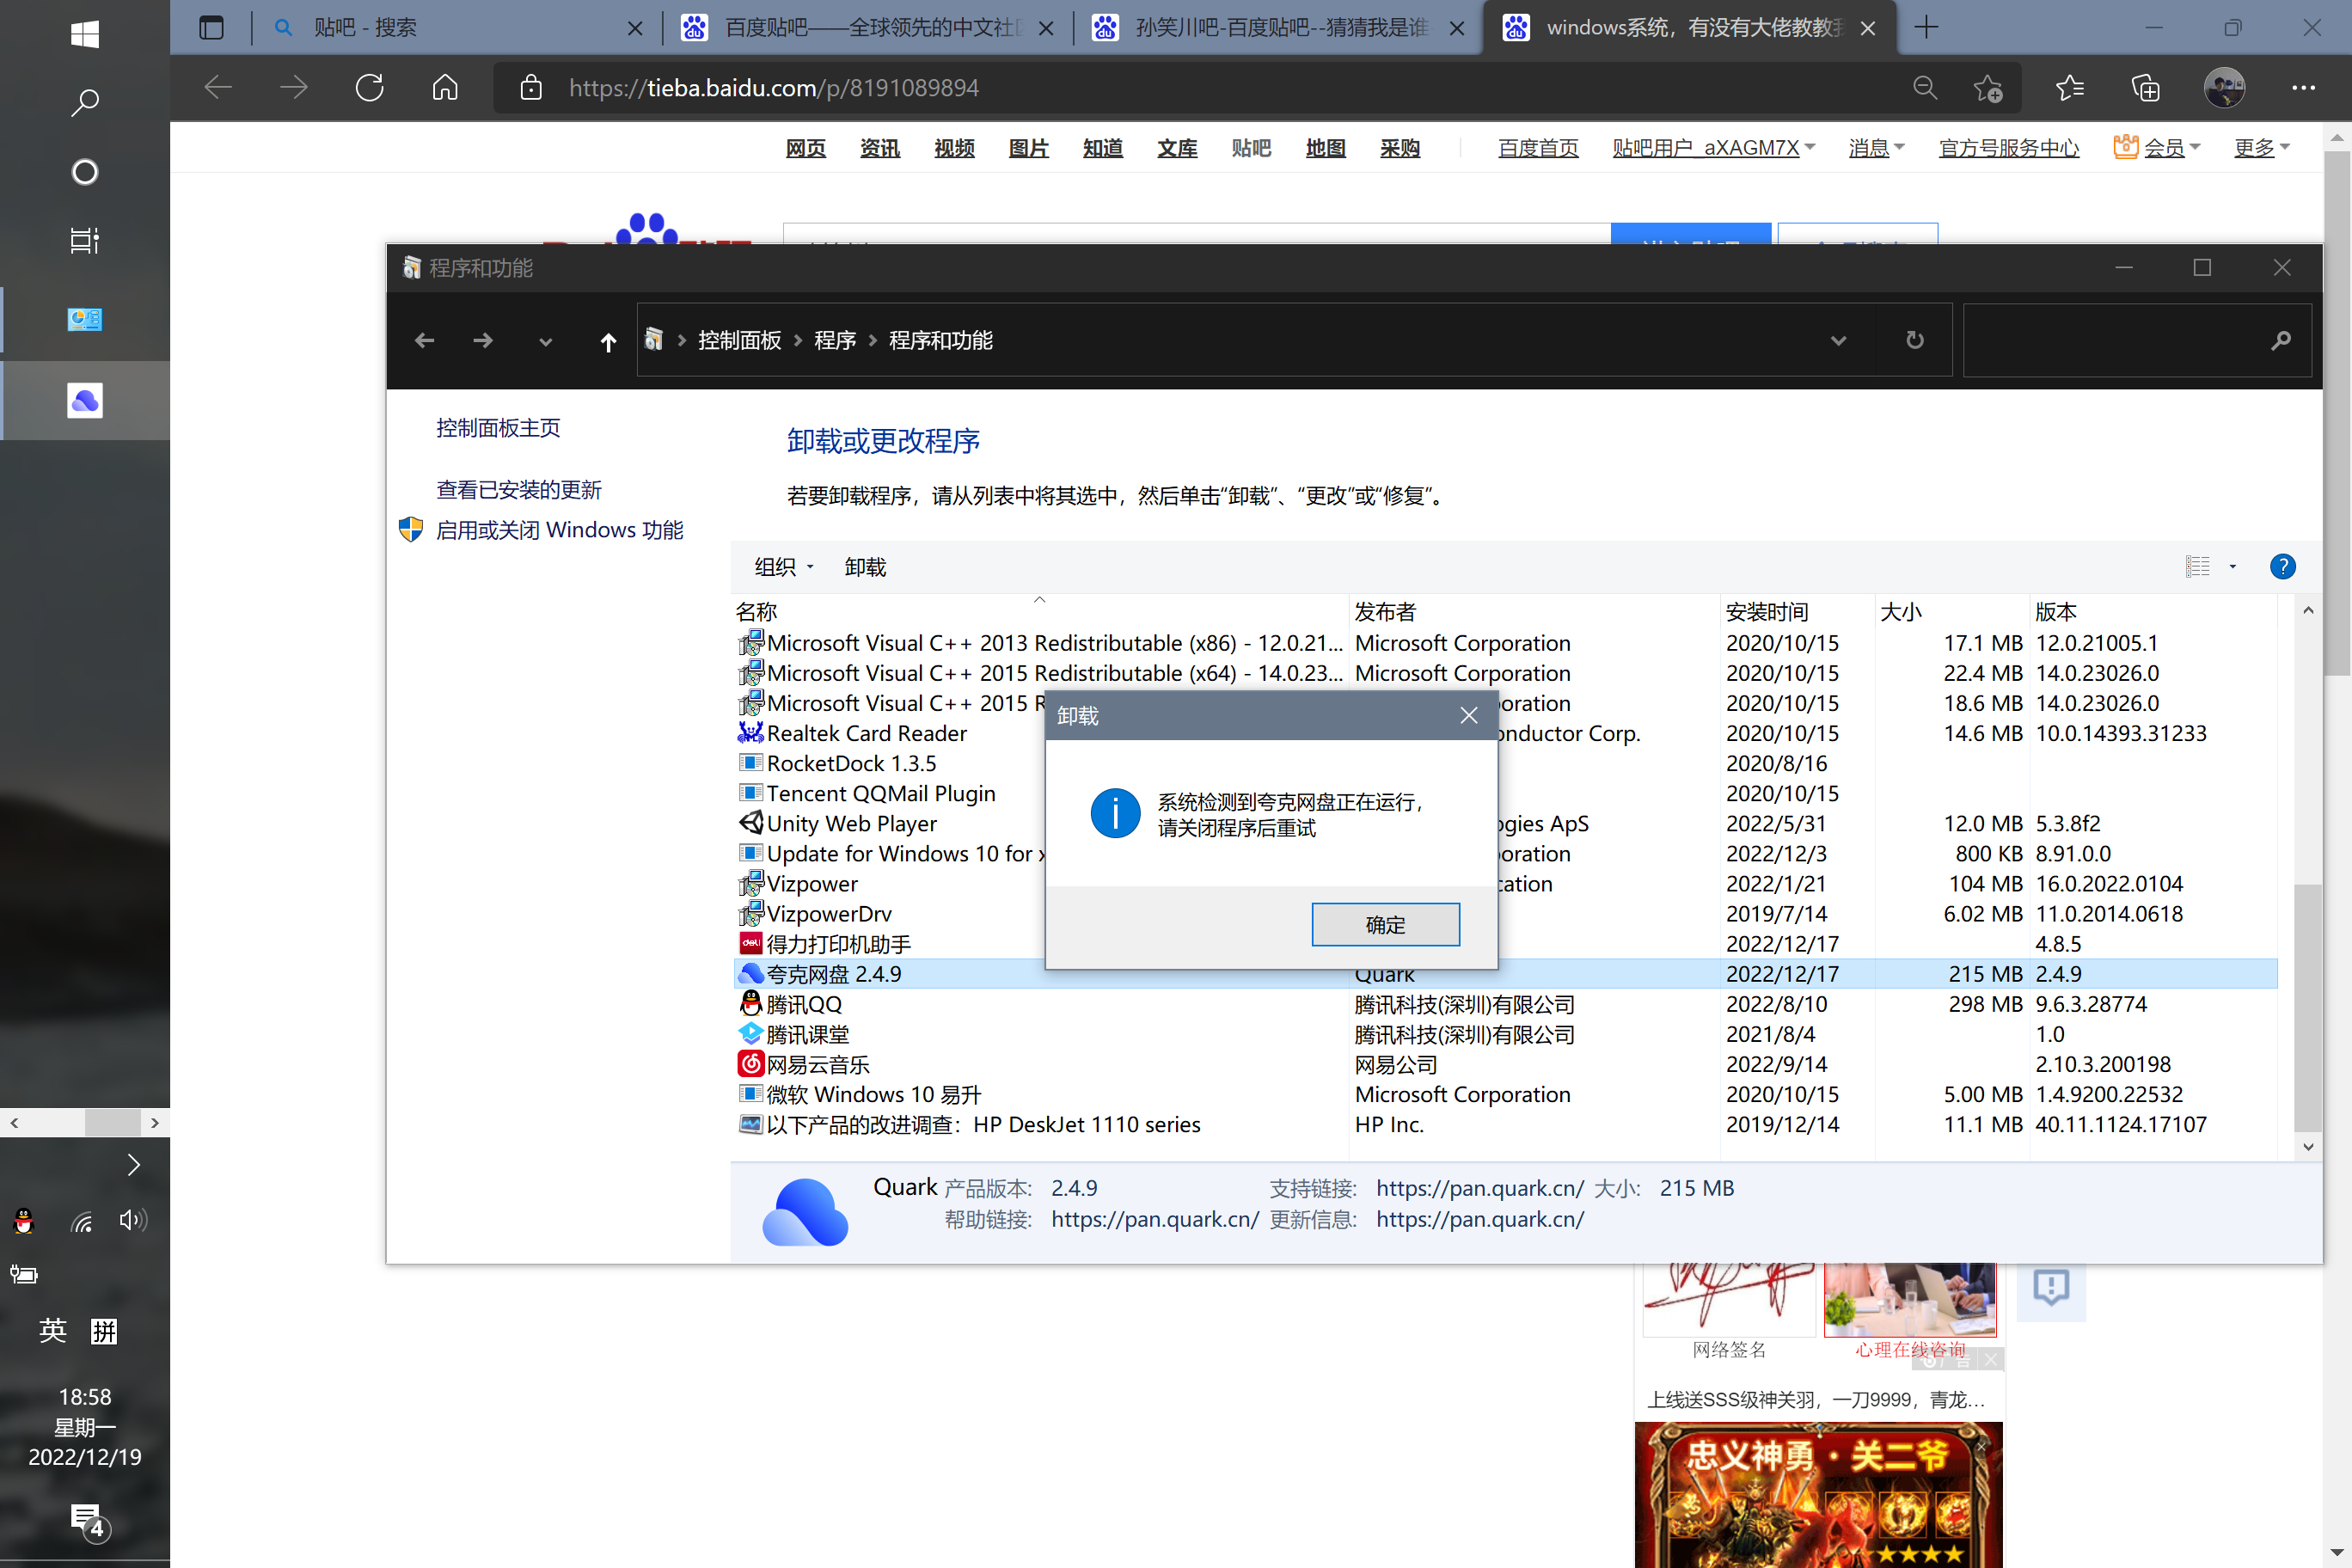Expand view options dropdown arrow
The height and width of the screenshot is (1568, 2352).
(x=2233, y=567)
